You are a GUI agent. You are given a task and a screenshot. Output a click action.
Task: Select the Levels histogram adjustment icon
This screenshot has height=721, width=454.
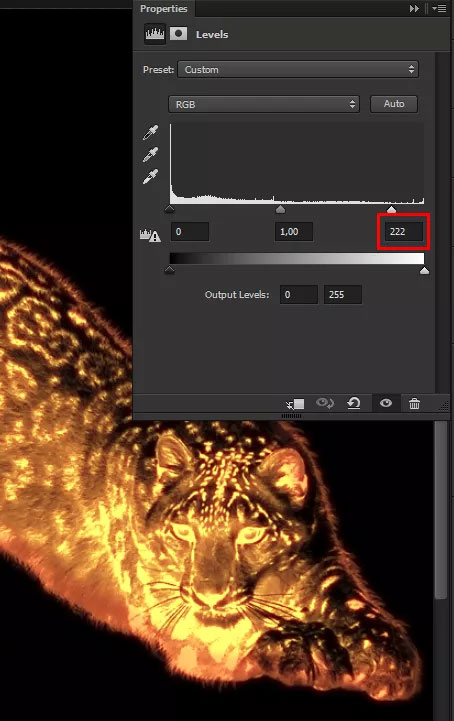(x=155, y=34)
